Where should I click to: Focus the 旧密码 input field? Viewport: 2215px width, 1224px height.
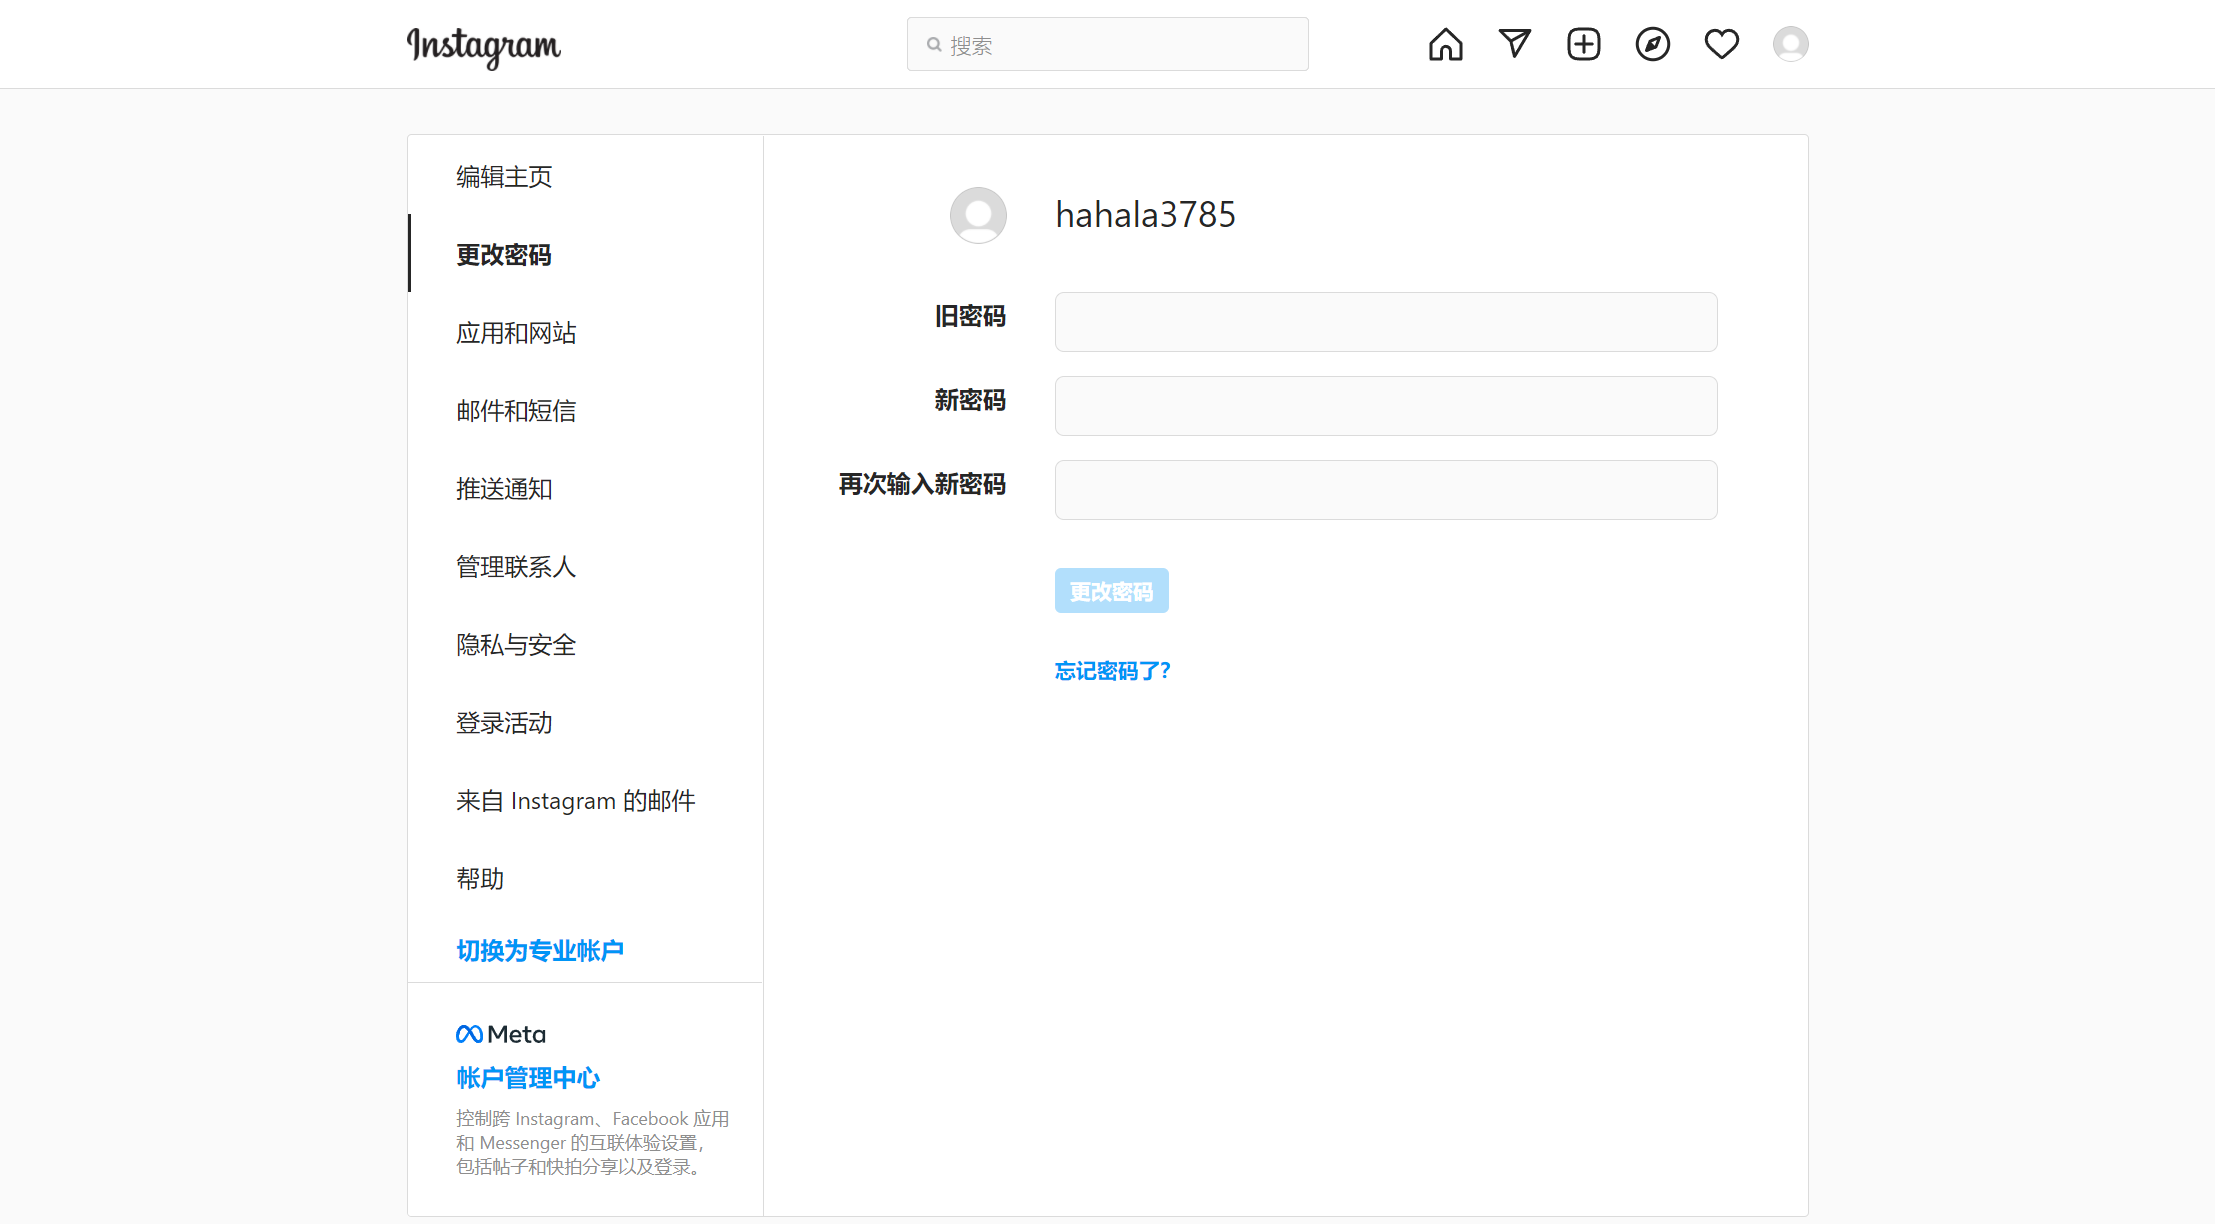tap(1385, 322)
